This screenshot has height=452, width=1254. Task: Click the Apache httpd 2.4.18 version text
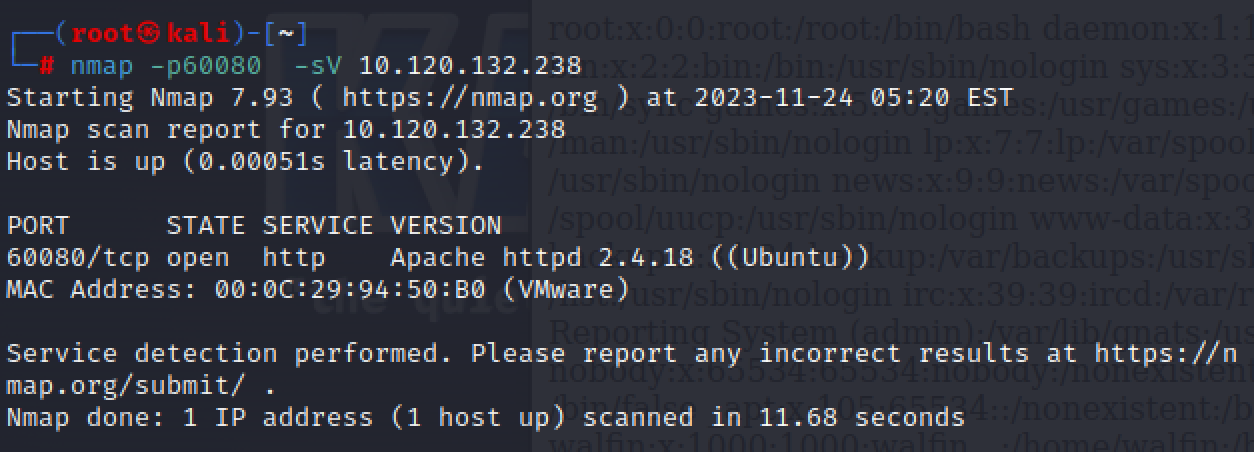pos(542,257)
